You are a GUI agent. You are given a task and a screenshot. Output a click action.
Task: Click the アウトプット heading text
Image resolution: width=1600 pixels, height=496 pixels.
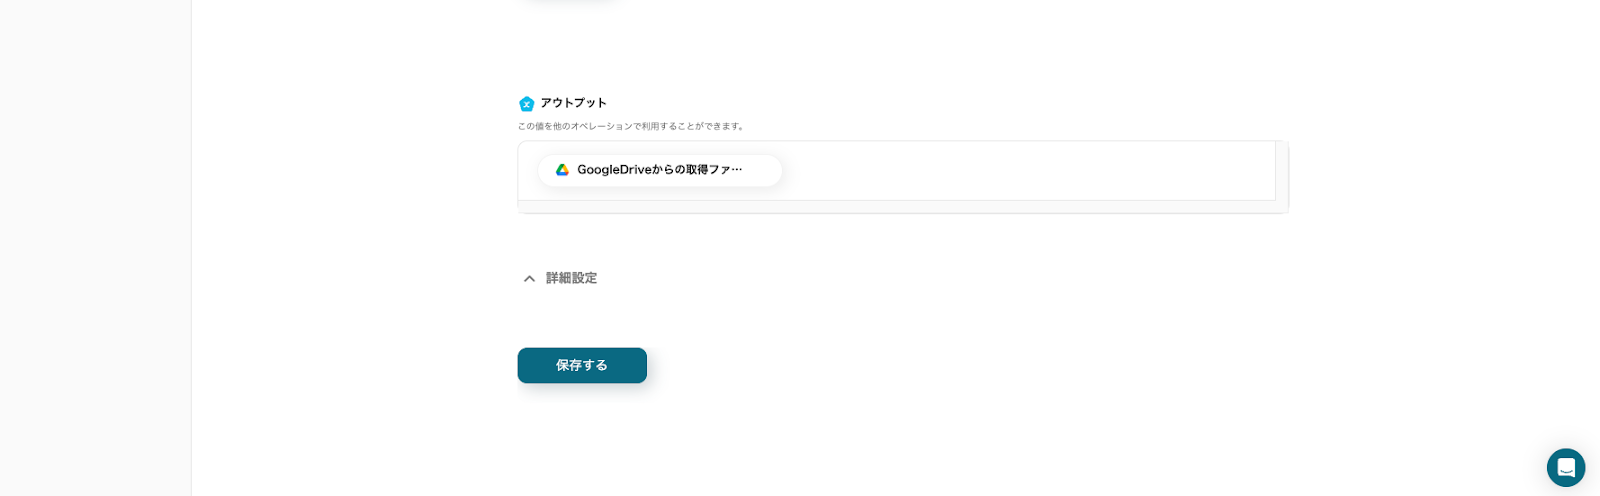(573, 103)
